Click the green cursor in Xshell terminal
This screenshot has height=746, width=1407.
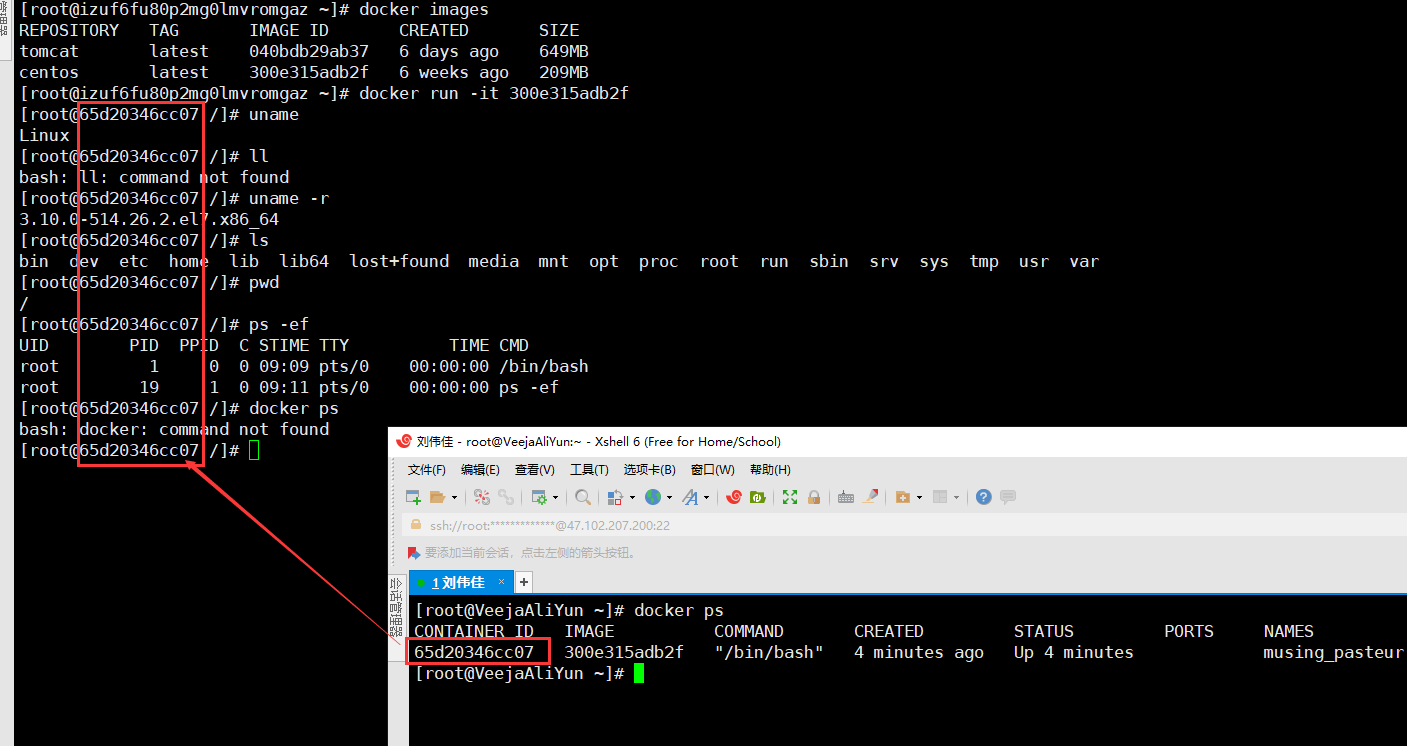click(x=639, y=674)
